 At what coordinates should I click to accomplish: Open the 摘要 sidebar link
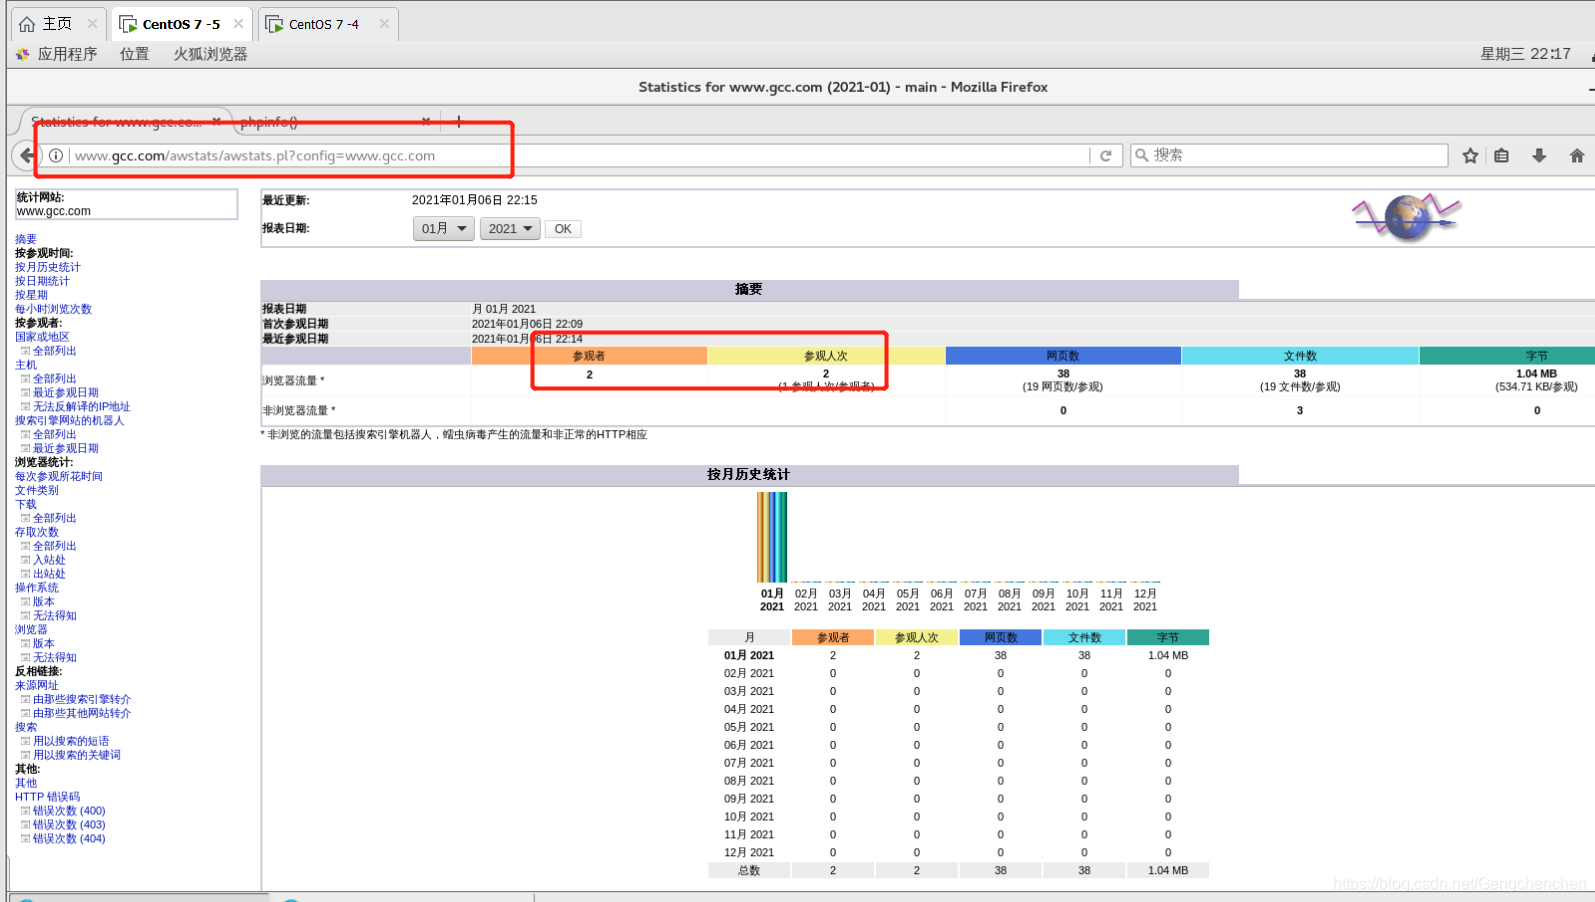[x=26, y=239]
